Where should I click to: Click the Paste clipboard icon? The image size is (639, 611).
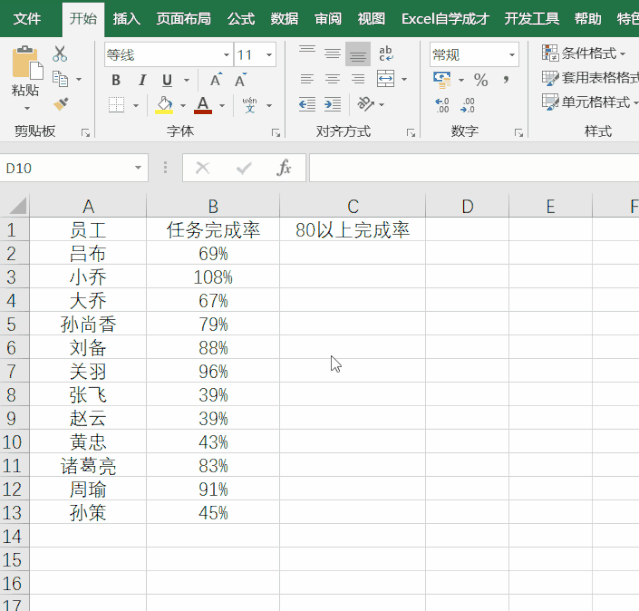coord(27,63)
